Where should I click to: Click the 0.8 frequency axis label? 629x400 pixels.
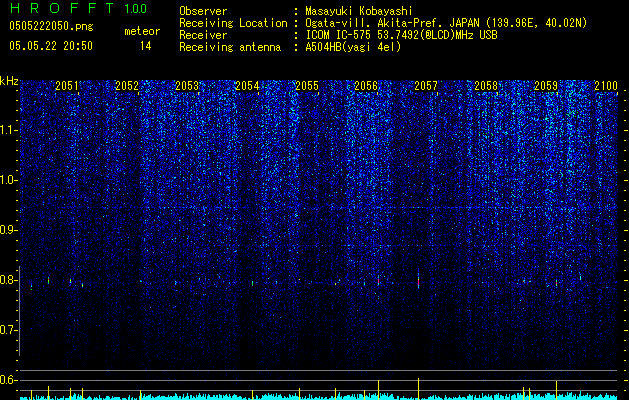(x=8, y=280)
